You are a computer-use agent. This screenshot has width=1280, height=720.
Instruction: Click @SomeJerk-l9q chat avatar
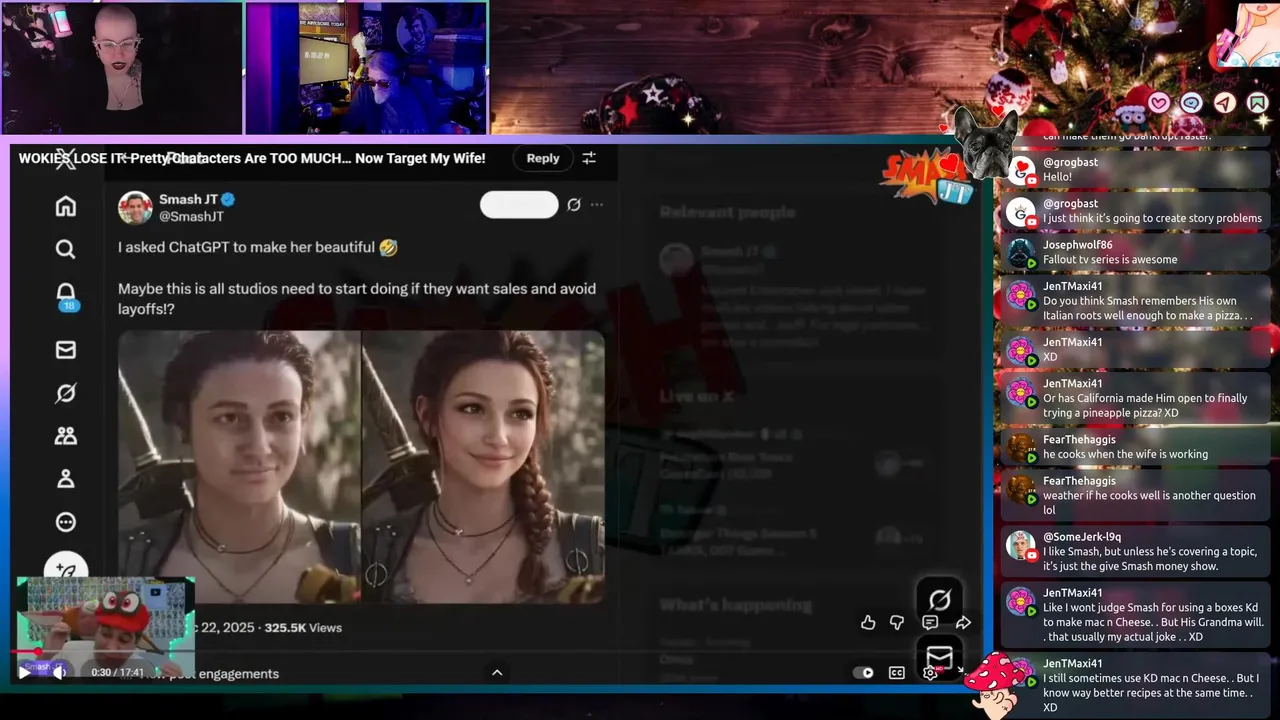[x=1020, y=545]
